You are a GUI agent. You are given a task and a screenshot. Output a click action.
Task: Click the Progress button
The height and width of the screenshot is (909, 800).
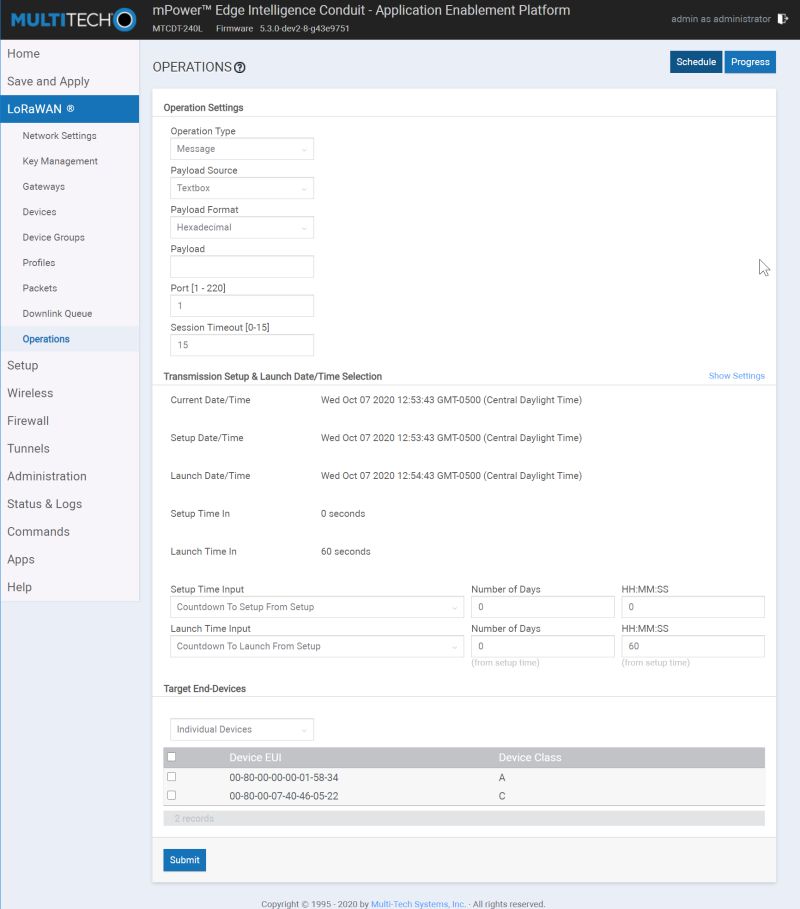click(750, 62)
